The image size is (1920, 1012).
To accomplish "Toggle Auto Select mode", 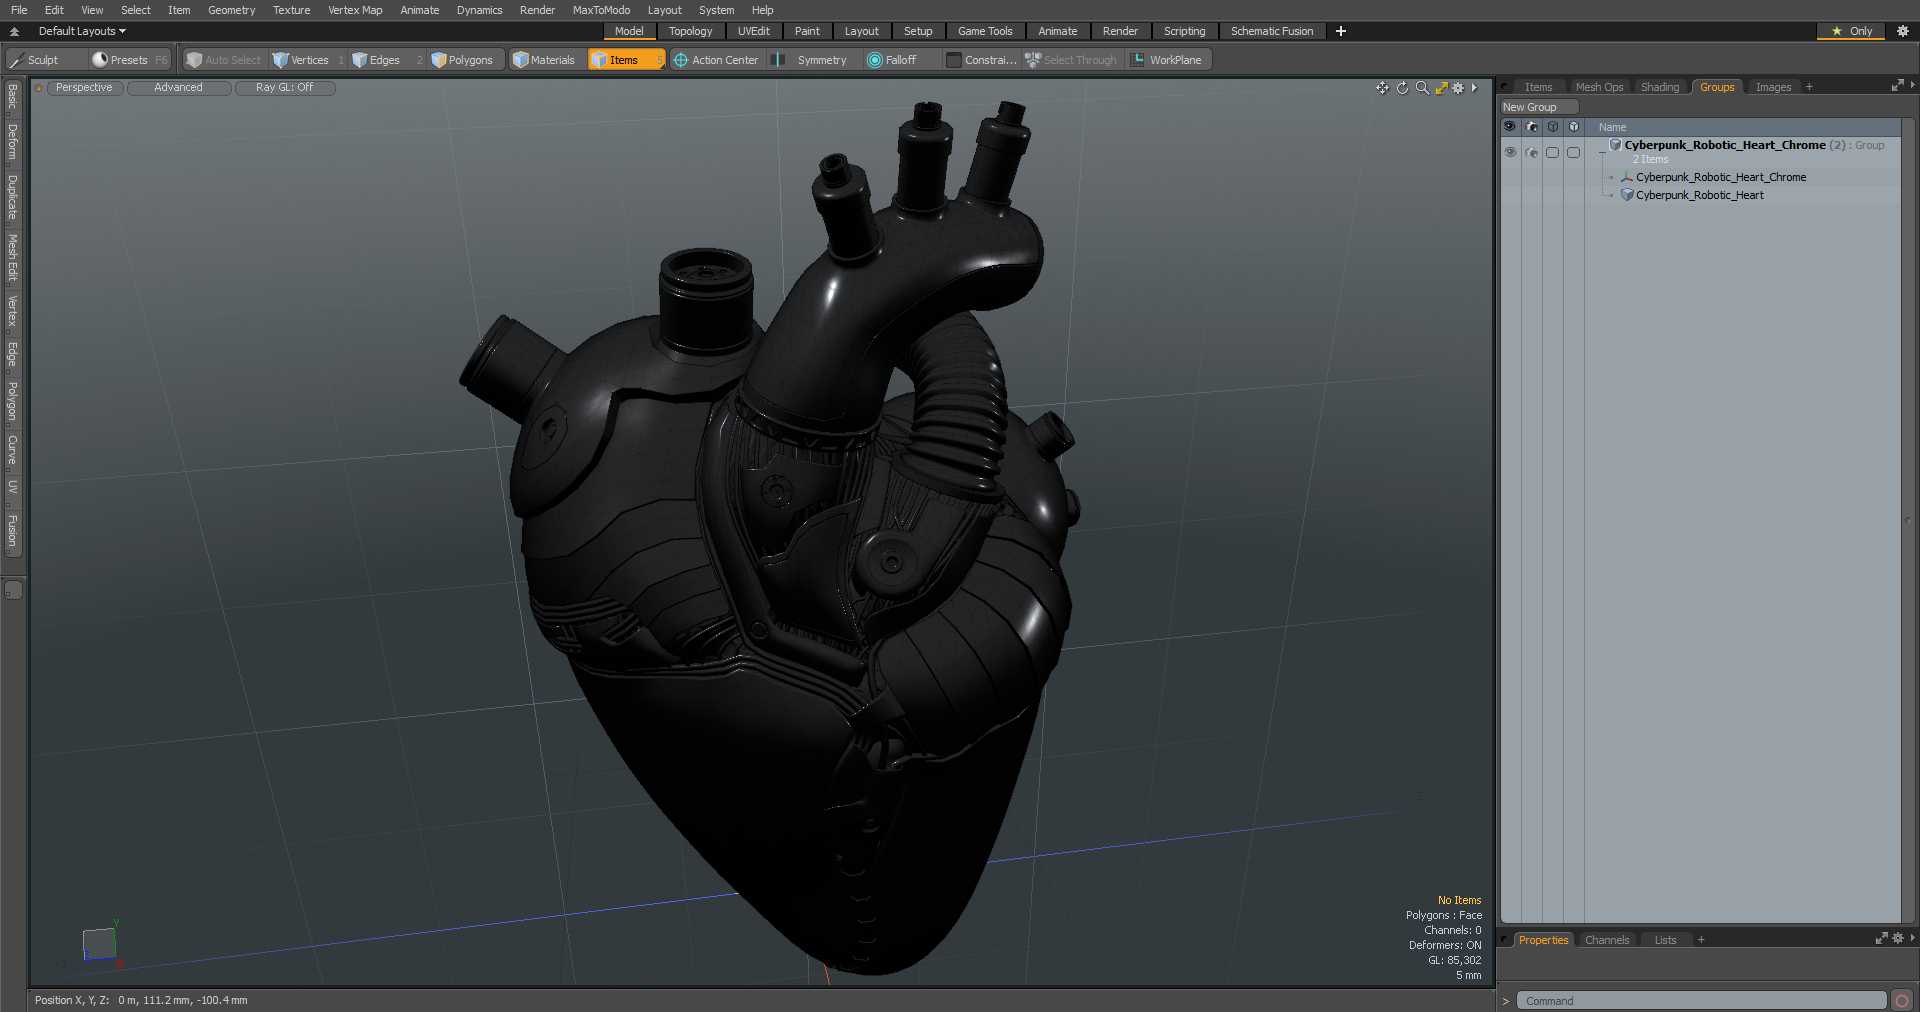I will (224, 60).
